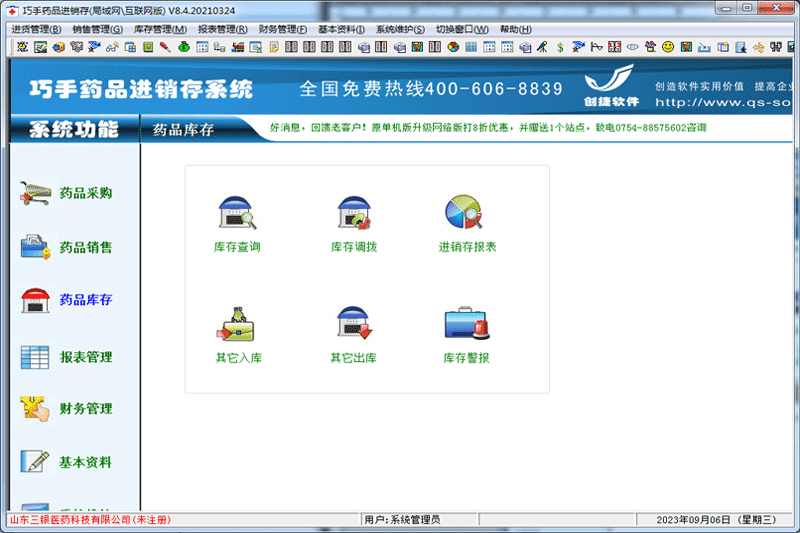Click the color pie wheel toolbar icon
The height and width of the screenshot is (533, 800).
pyautogui.click(x=453, y=47)
